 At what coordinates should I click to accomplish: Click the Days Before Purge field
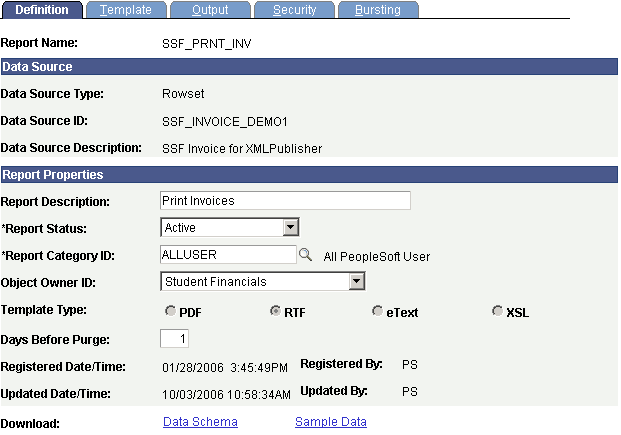[174, 338]
